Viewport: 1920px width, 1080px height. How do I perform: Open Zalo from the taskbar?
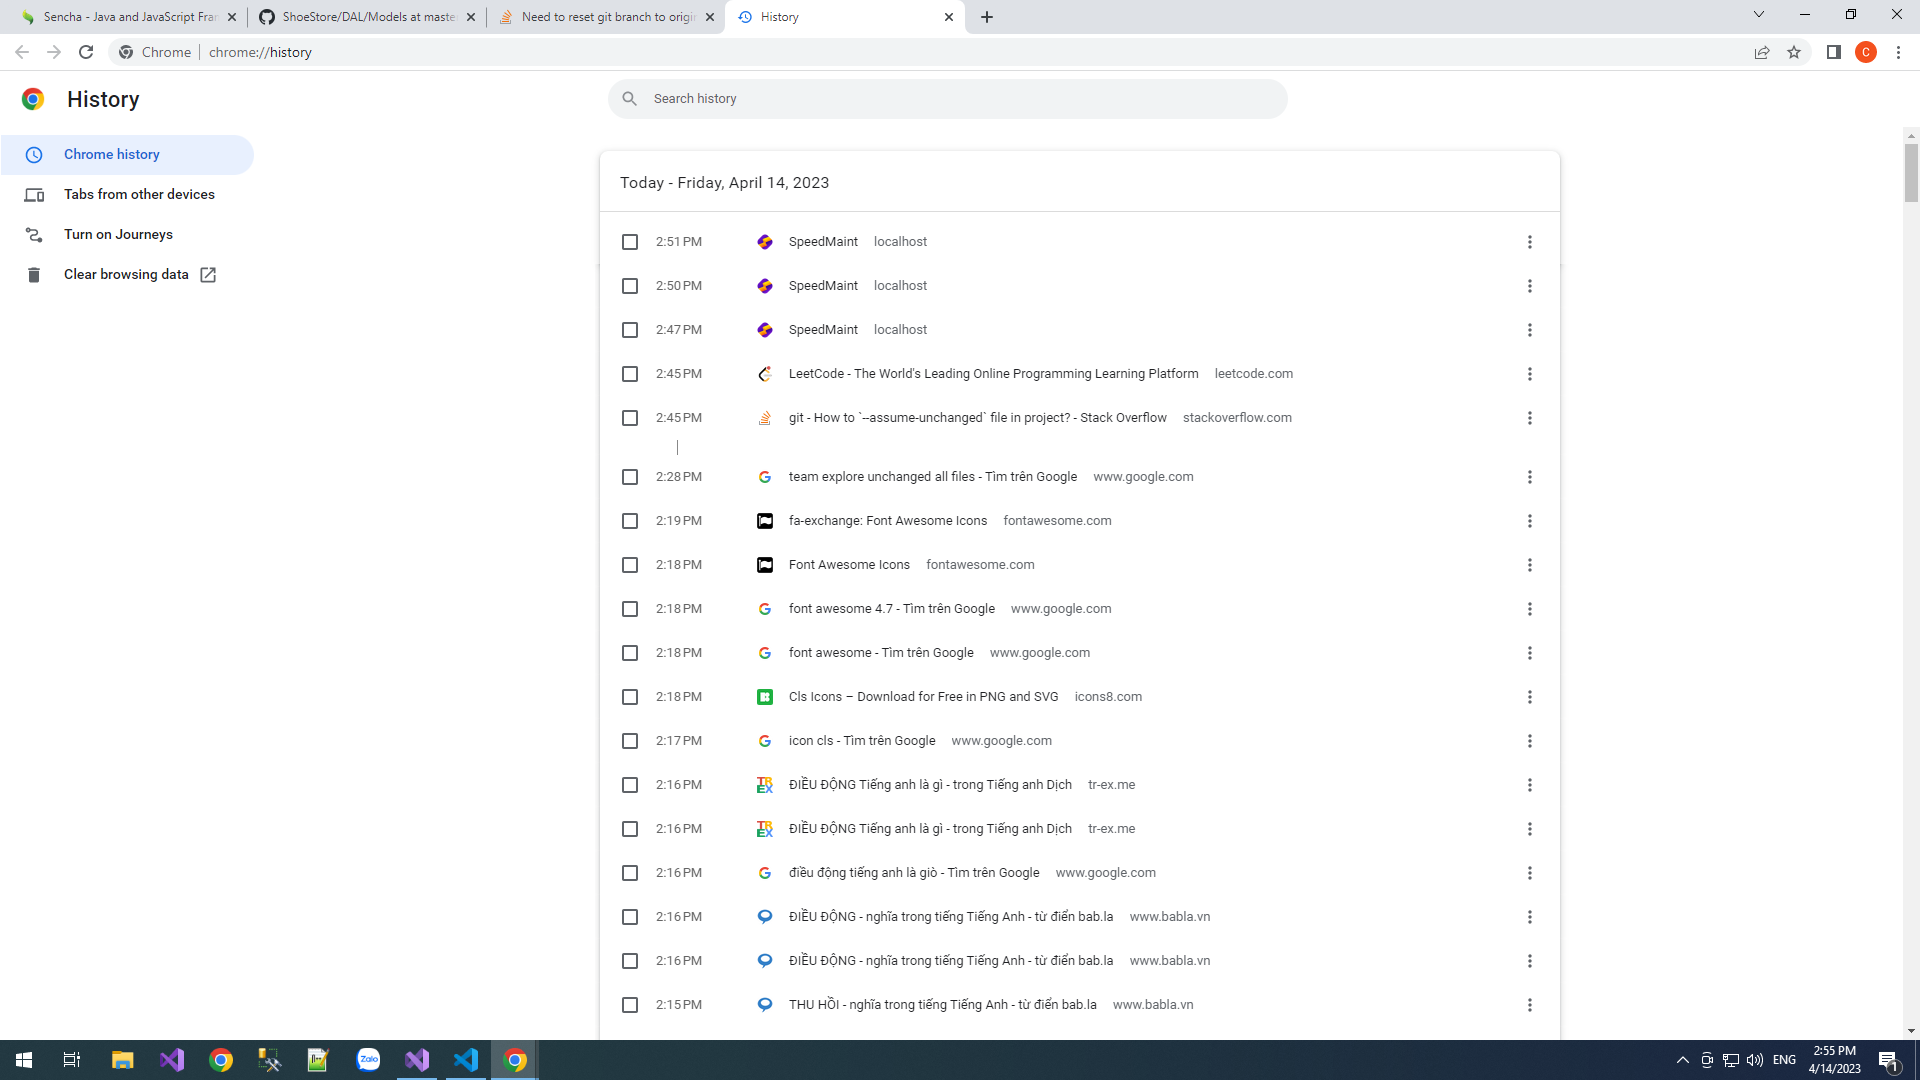(368, 1060)
